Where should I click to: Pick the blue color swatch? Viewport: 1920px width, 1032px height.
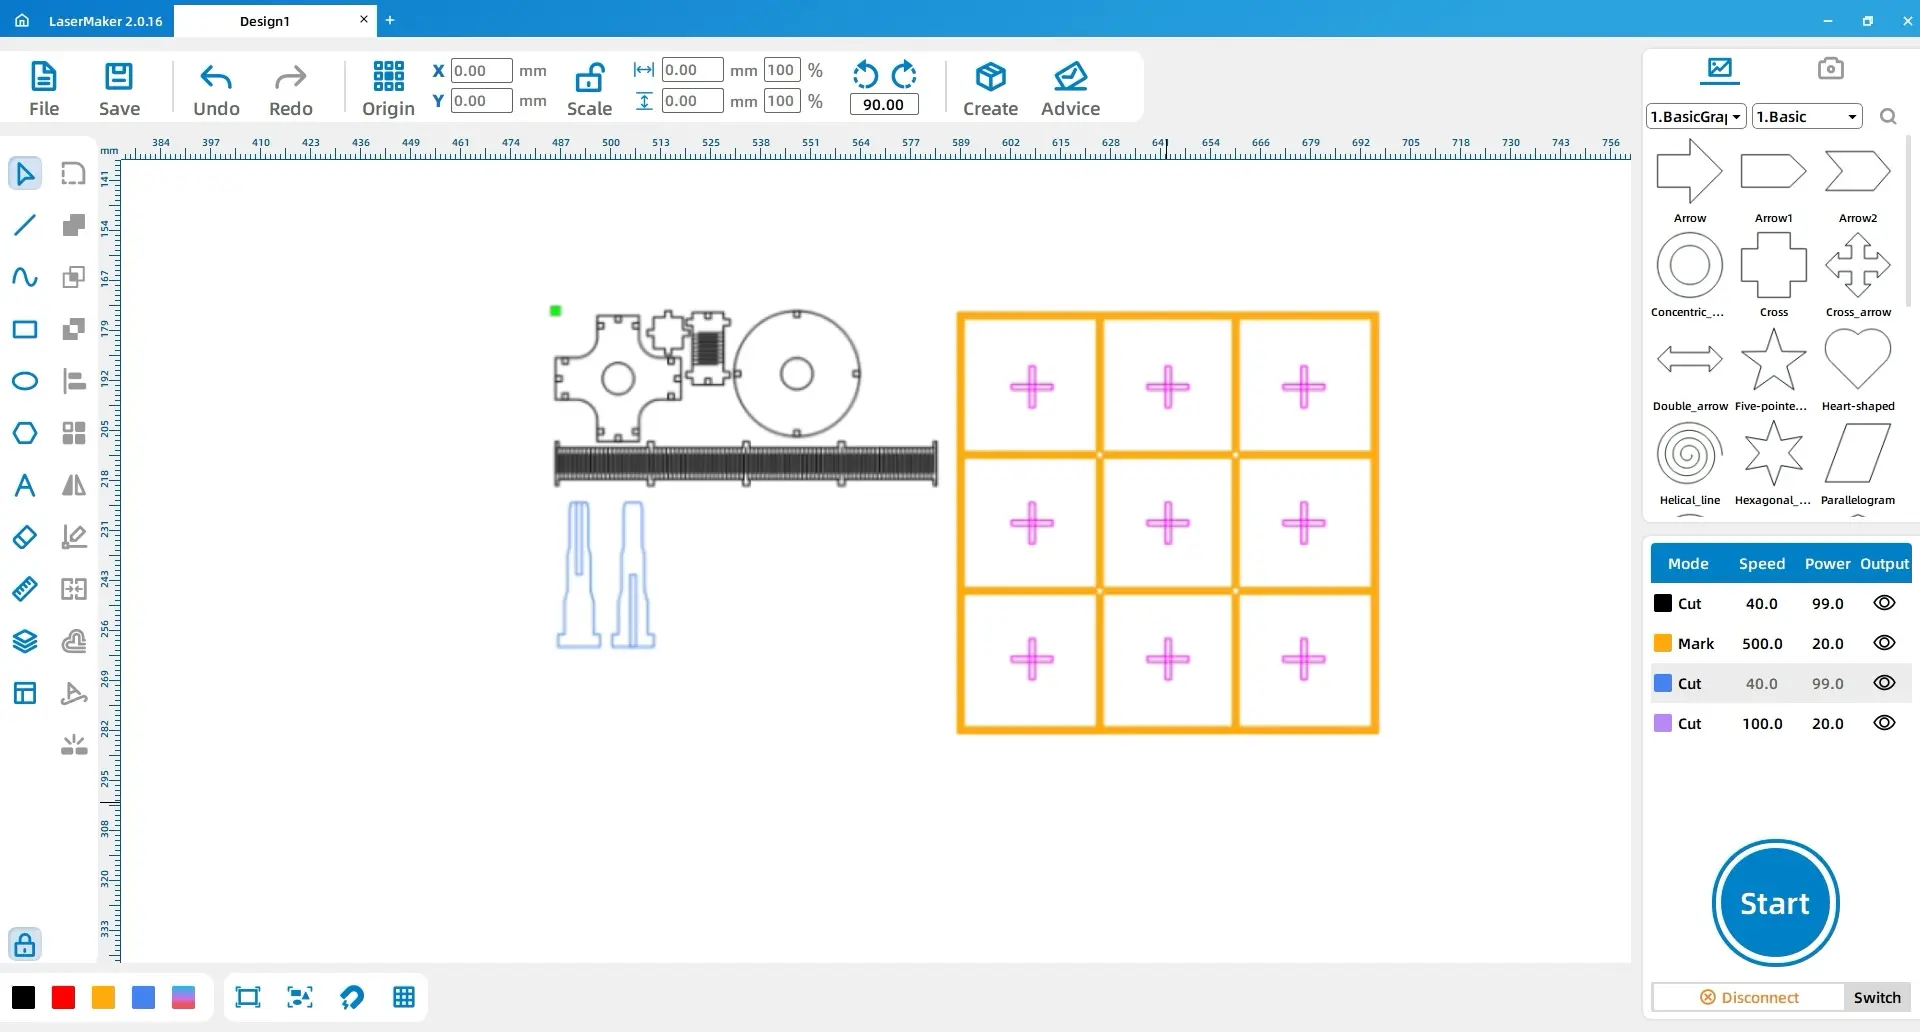click(143, 997)
